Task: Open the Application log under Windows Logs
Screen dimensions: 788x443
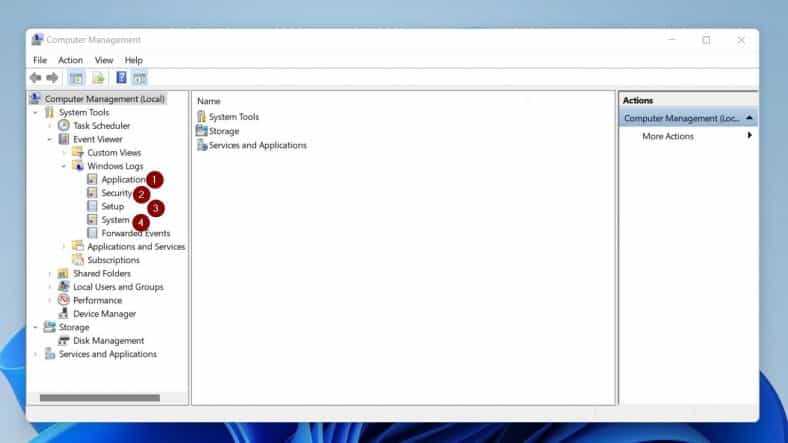Action: pos(123,180)
